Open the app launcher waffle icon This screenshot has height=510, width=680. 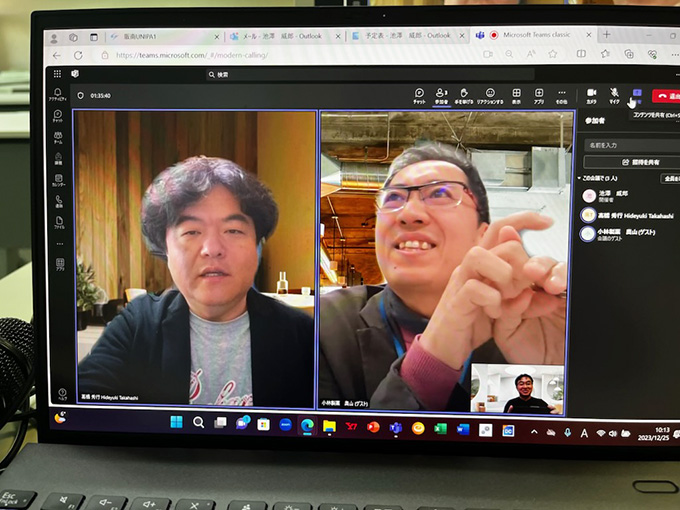57,74
